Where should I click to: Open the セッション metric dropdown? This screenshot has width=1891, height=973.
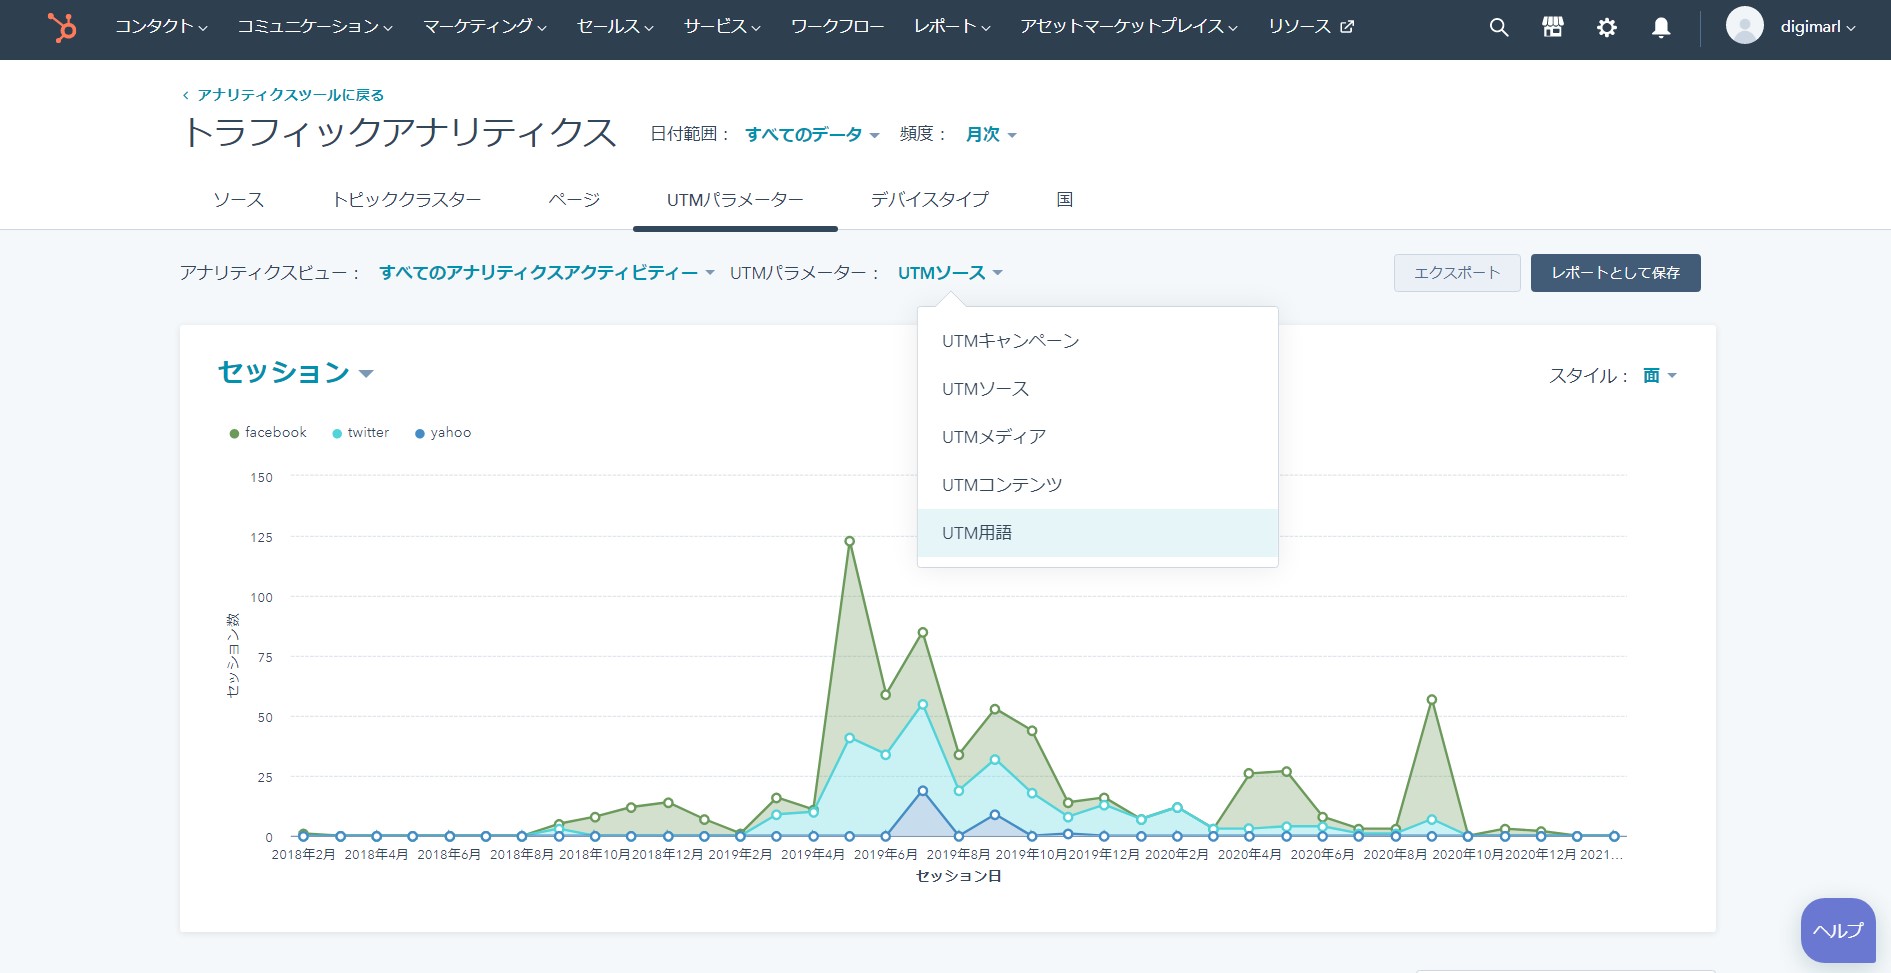coord(295,372)
